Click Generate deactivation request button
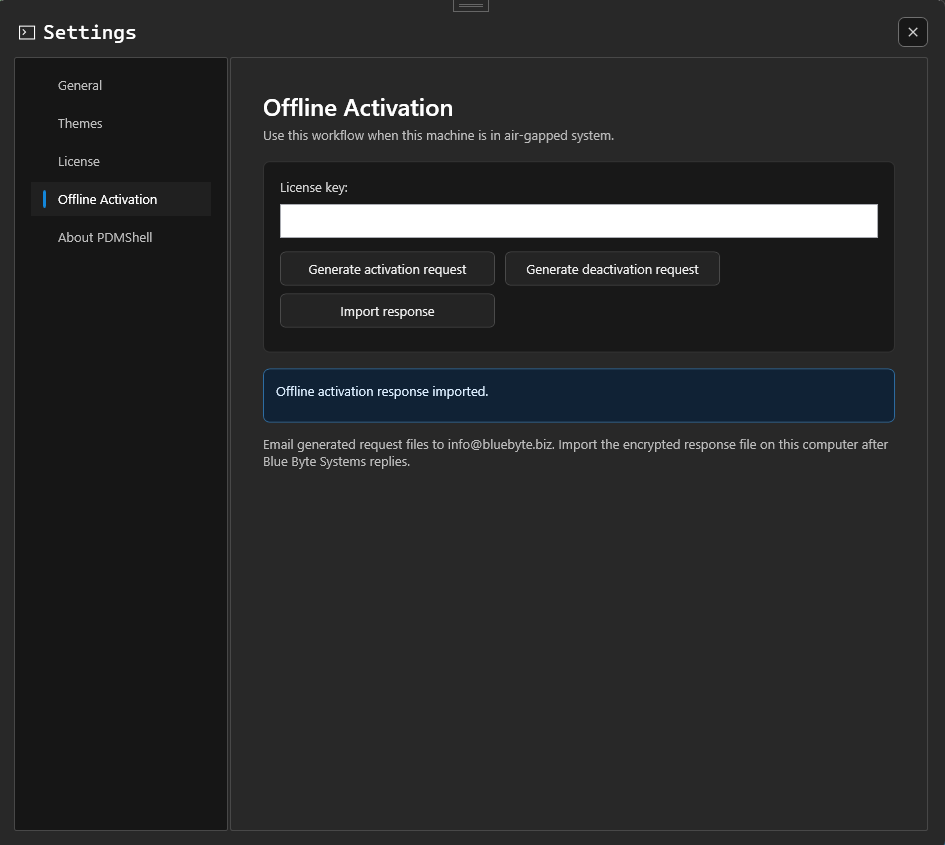 pos(612,269)
